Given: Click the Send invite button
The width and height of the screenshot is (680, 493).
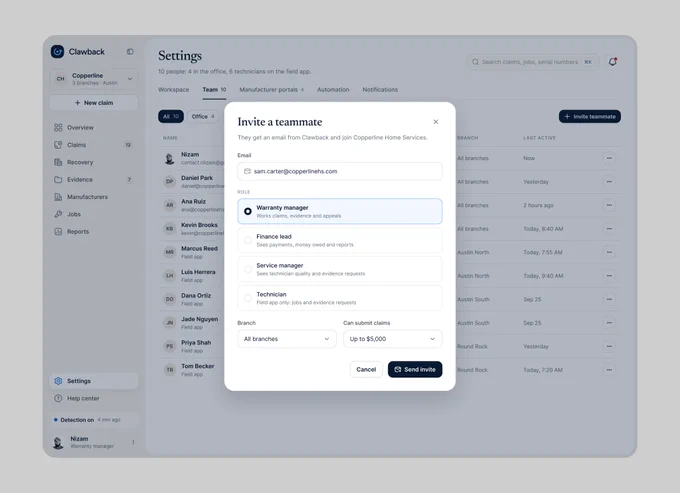Looking at the screenshot, I should [415, 369].
